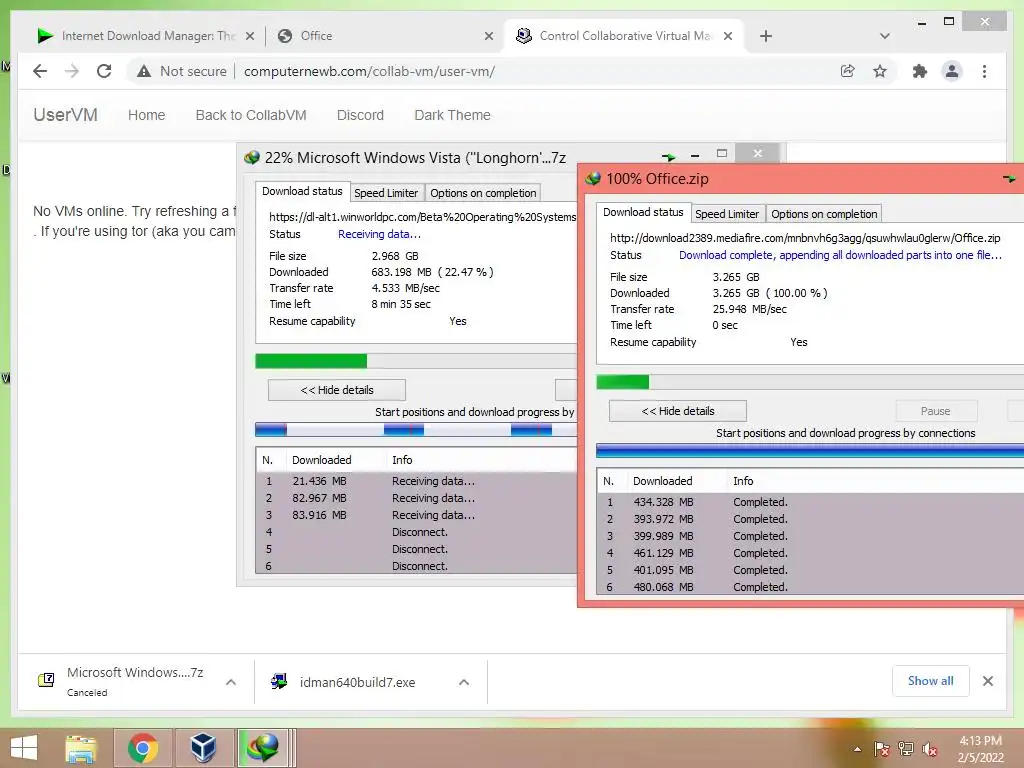
Task: Open Options on completion in Office.zip window
Action: tap(824, 214)
